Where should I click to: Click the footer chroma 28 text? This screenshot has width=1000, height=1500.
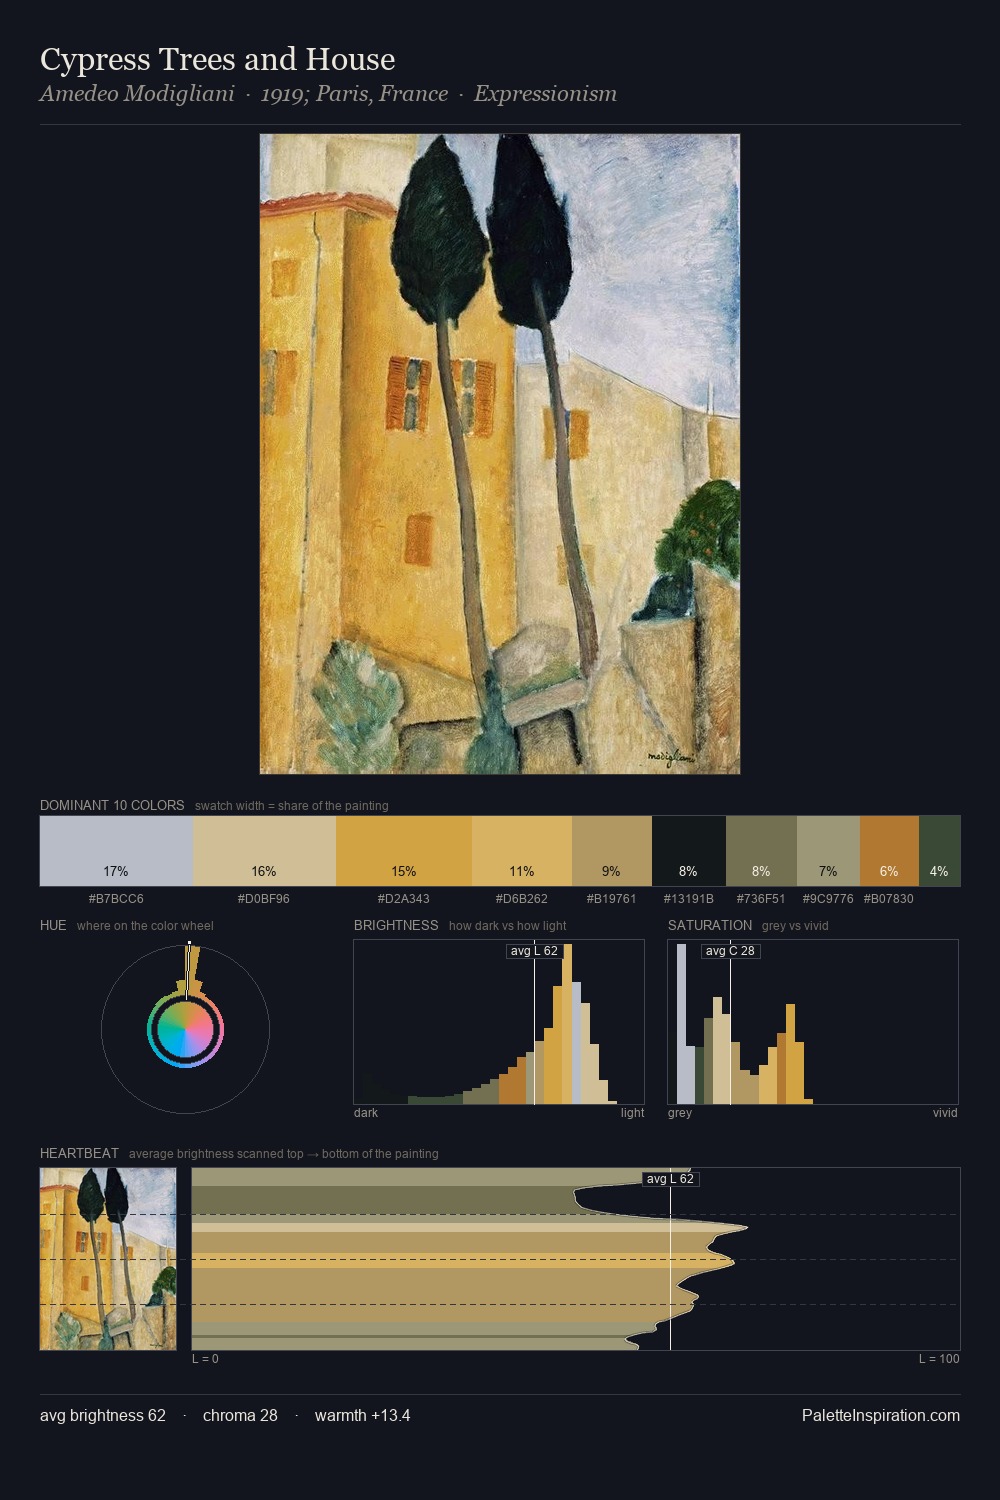(x=240, y=1415)
